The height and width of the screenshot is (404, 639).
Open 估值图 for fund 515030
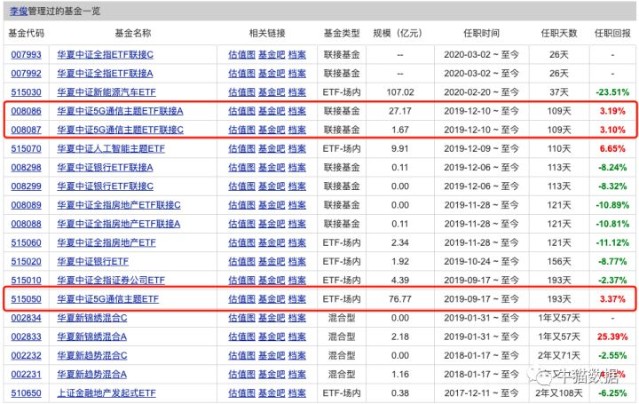(242, 92)
